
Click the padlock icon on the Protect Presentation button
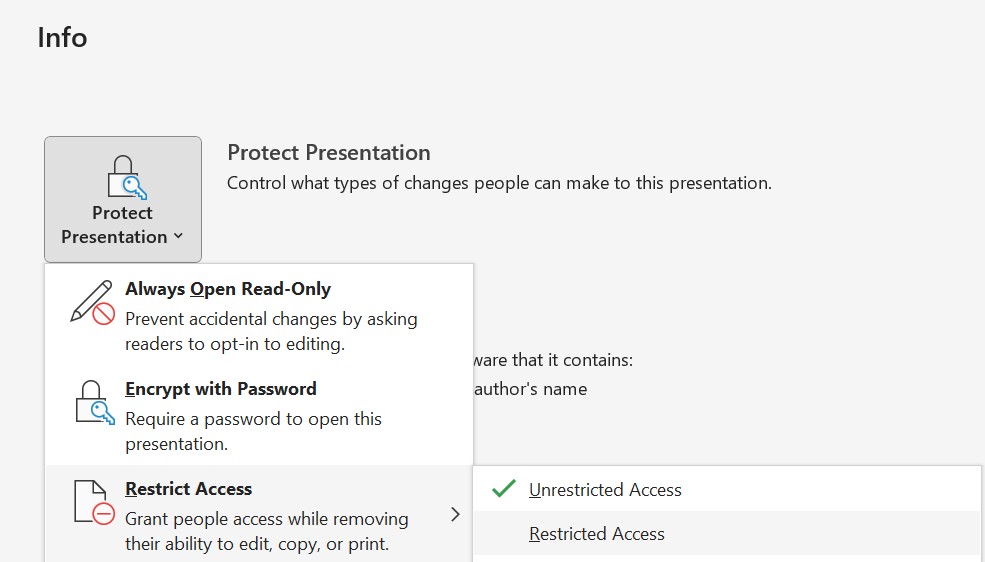(127, 178)
